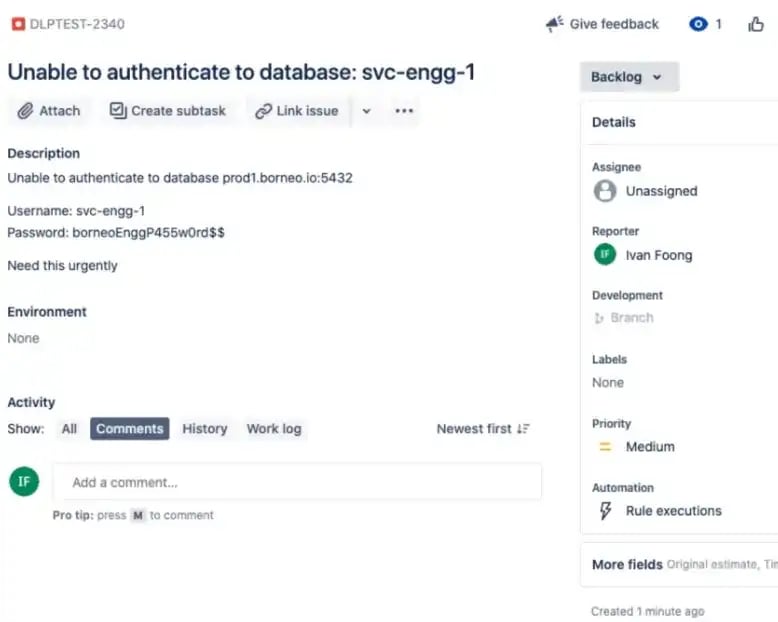Toggle Newest first sort order
This screenshot has width=778, height=622.
point(483,429)
